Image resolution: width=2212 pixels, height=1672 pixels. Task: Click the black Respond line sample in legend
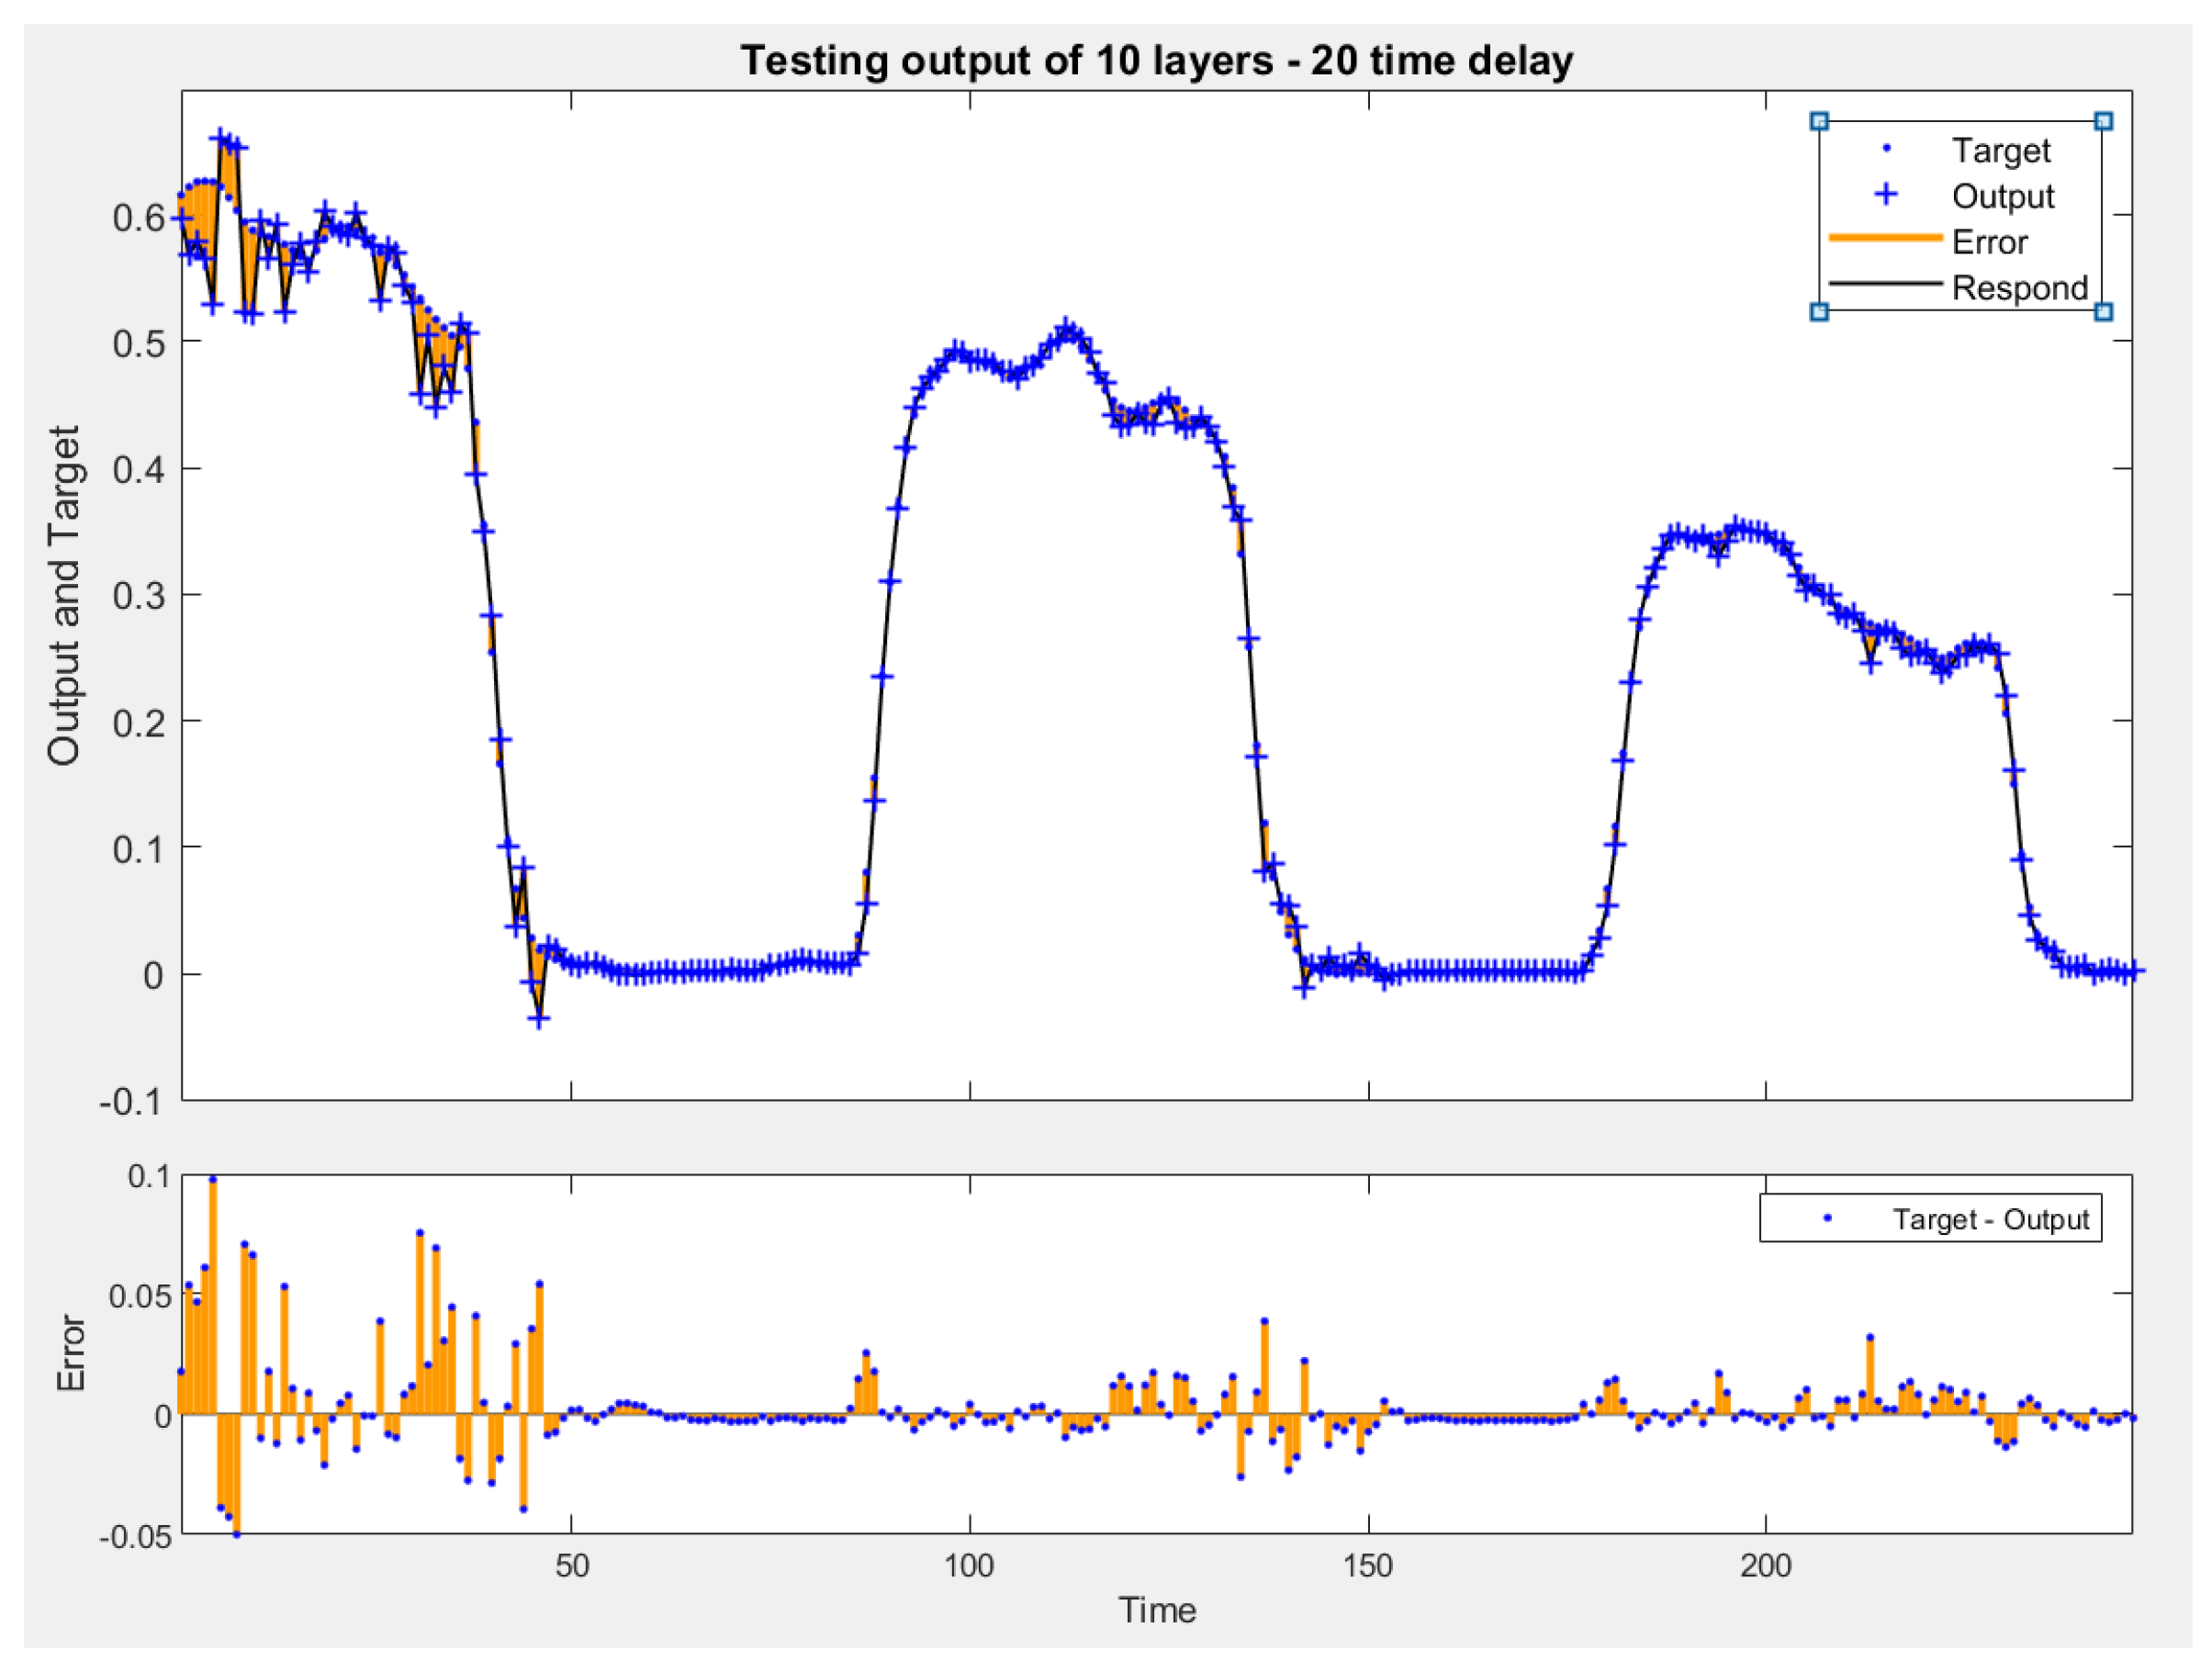point(1886,284)
